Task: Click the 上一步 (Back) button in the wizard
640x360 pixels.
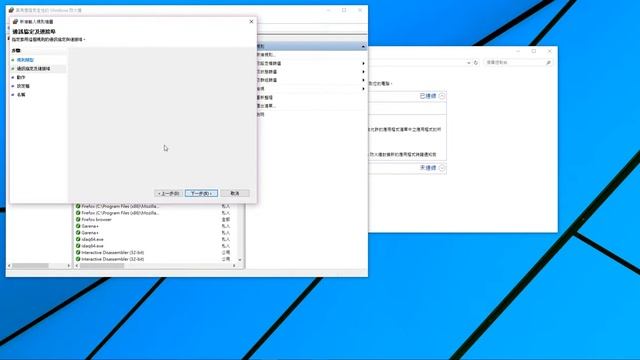Action: (169, 193)
